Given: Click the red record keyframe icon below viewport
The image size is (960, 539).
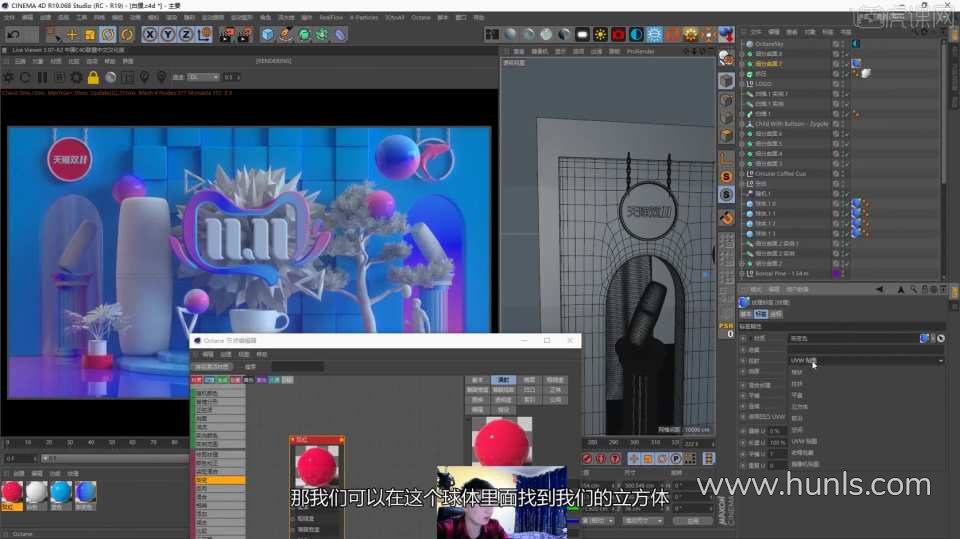Looking at the screenshot, I should pos(587,458).
